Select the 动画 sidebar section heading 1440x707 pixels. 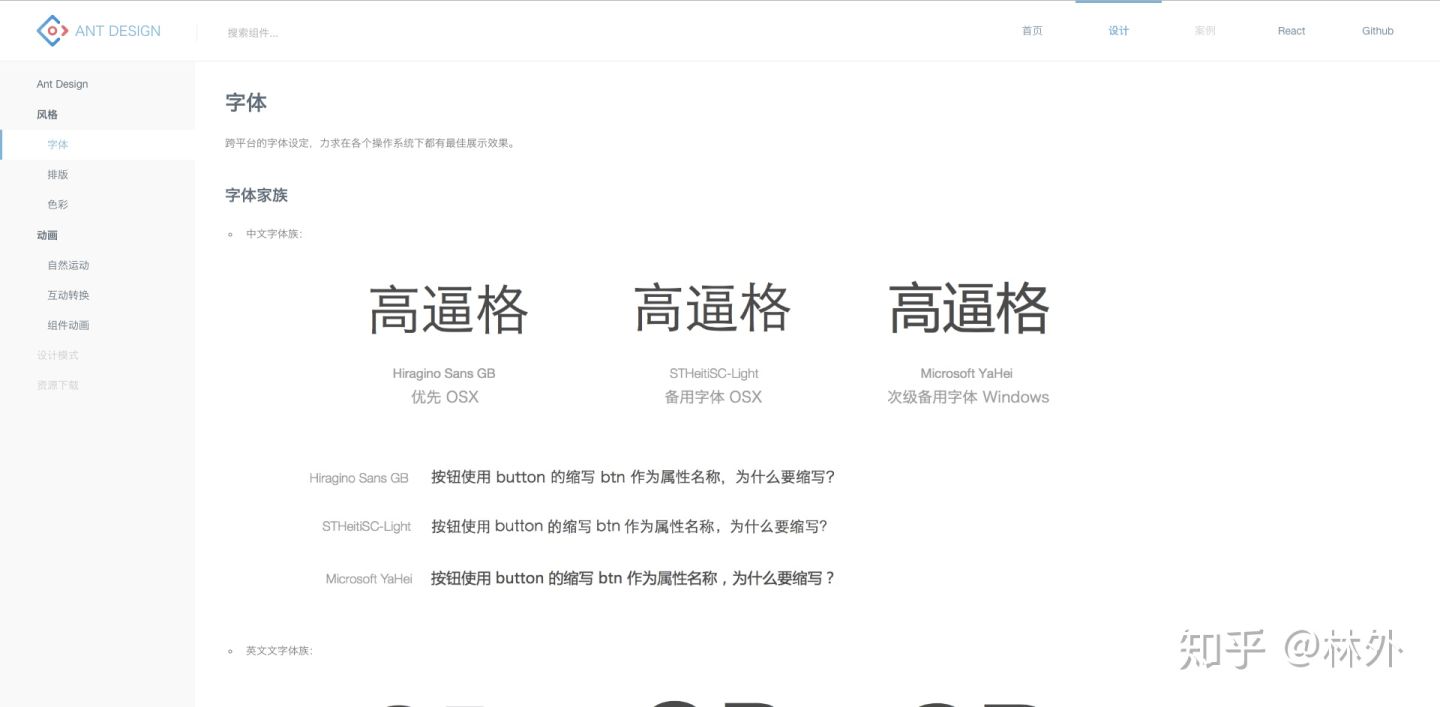47,236
